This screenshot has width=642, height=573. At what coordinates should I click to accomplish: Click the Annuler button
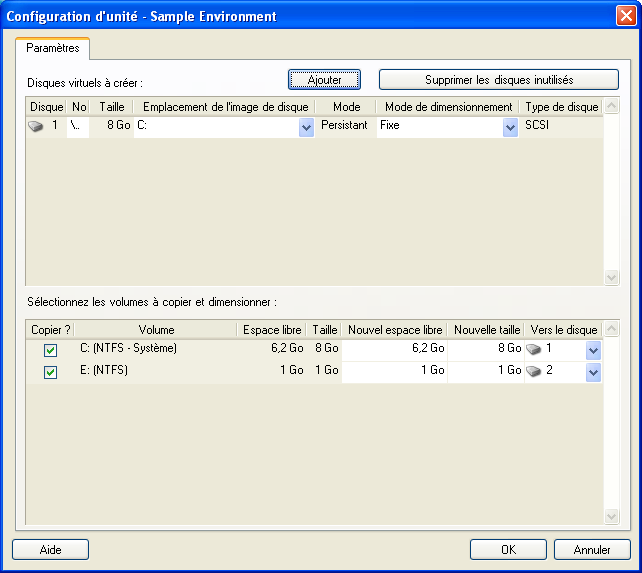coord(592,549)
